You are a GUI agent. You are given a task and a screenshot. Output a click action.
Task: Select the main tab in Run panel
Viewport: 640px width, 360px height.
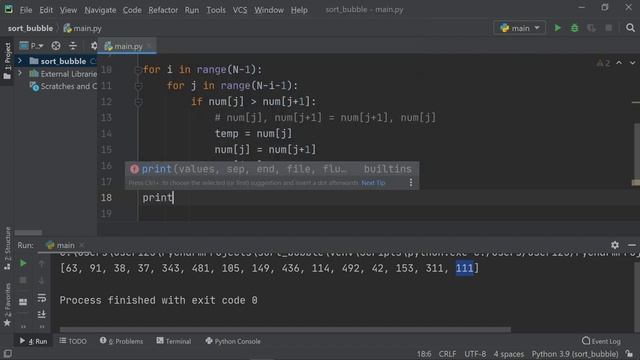[60, 245]
